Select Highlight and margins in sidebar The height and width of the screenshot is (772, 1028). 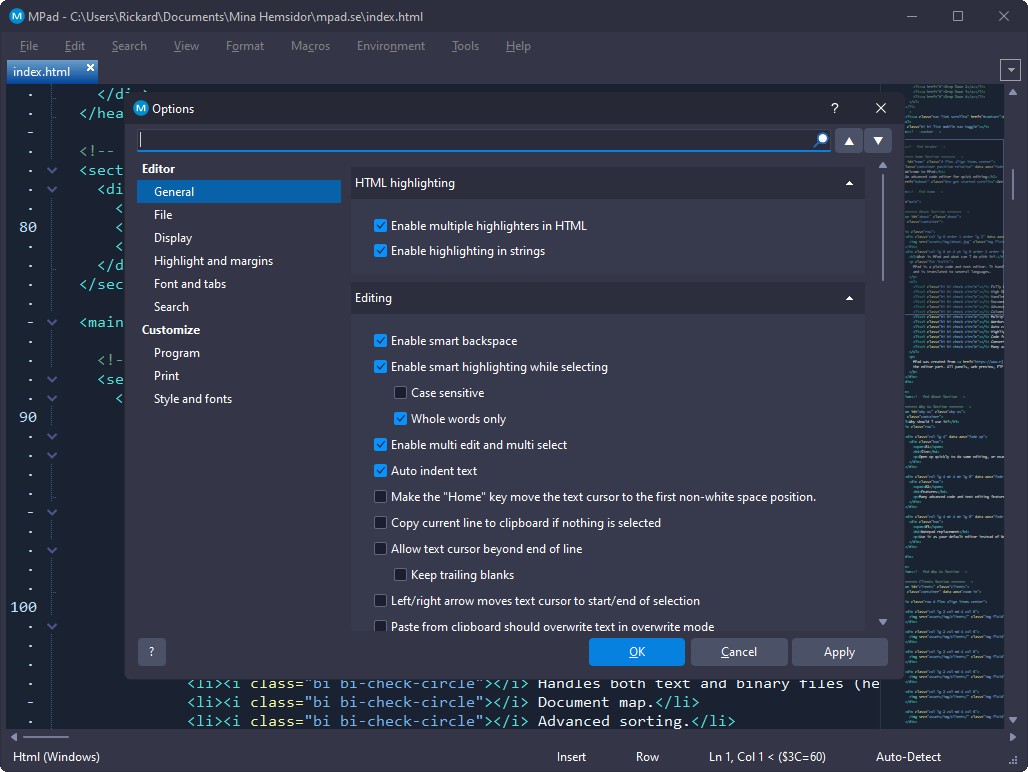coord(213,261)
